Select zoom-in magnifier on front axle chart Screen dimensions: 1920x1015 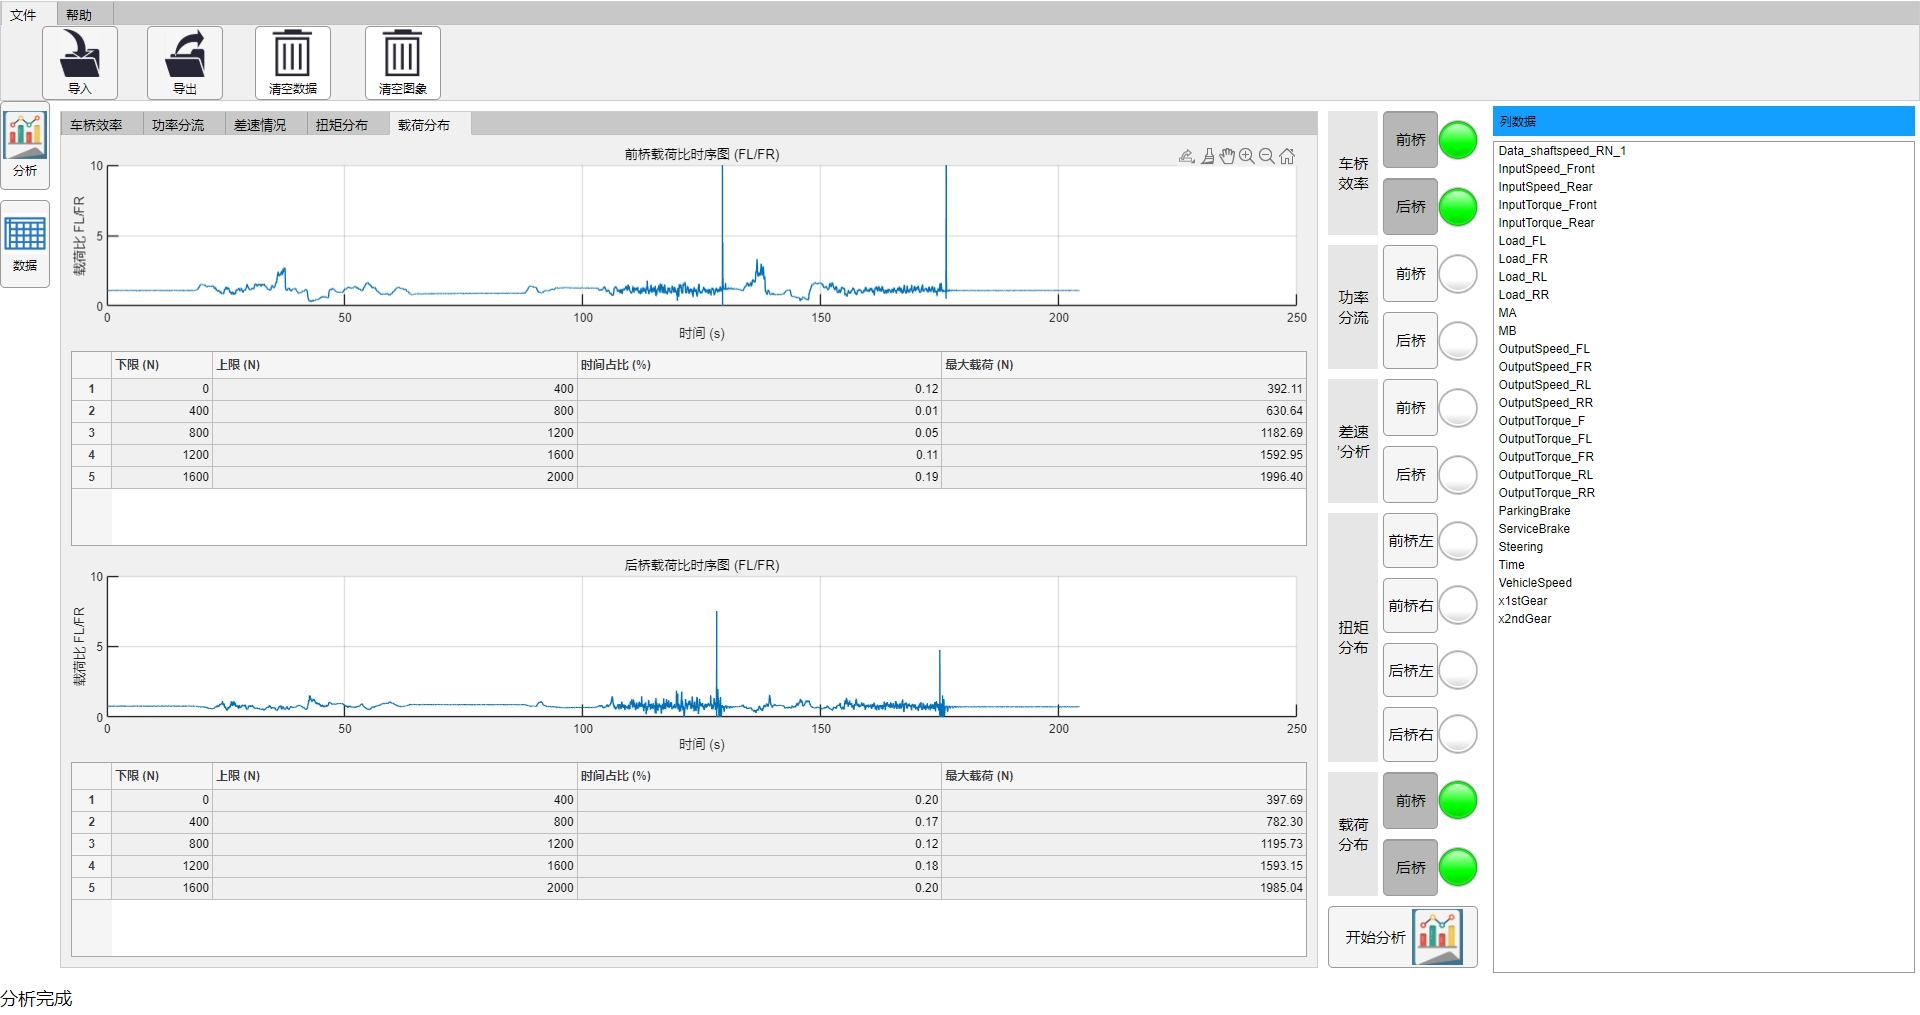click(x=1247, y=156)
